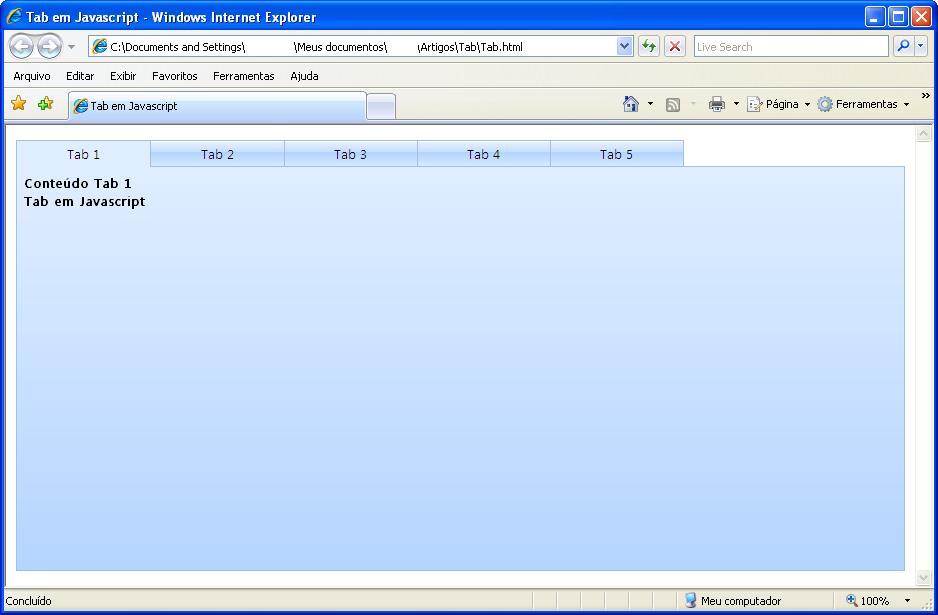
Task: Refresh the current page
Action: click(649, 46)
